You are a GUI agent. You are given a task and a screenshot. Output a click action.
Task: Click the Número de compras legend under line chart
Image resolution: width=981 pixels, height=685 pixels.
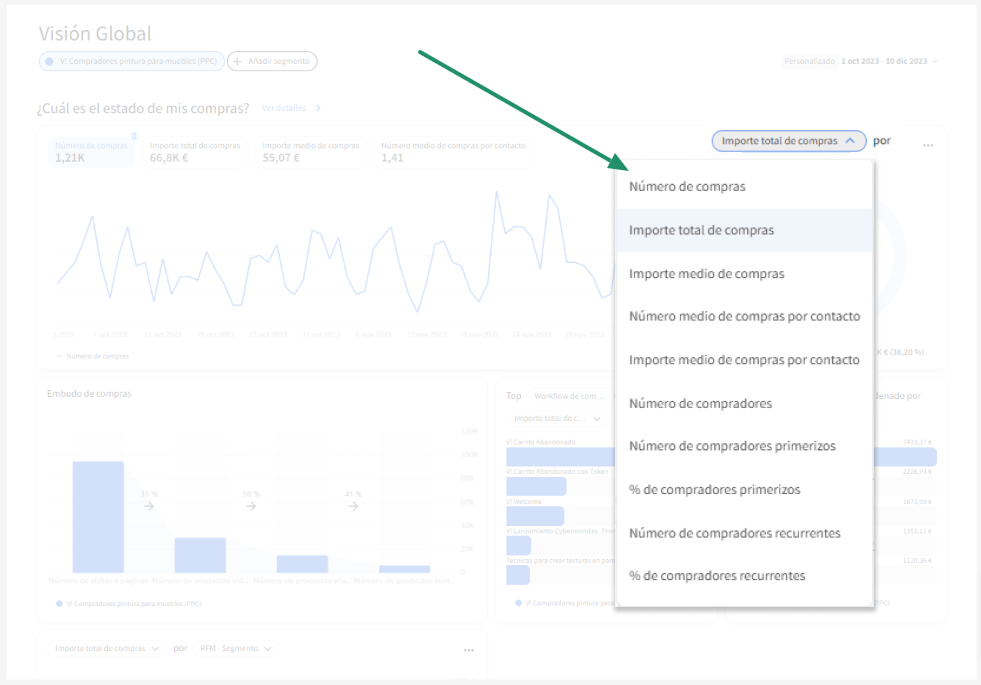[x=93, y=357]
